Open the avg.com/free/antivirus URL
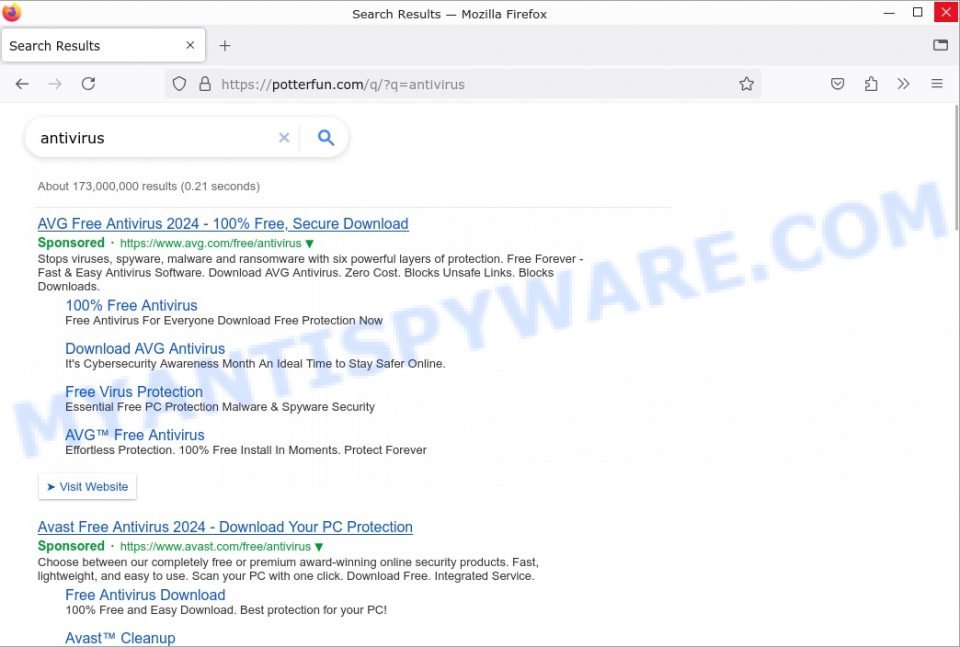The height and width of the screenshot is (647, 960). [x=211, y=243]
